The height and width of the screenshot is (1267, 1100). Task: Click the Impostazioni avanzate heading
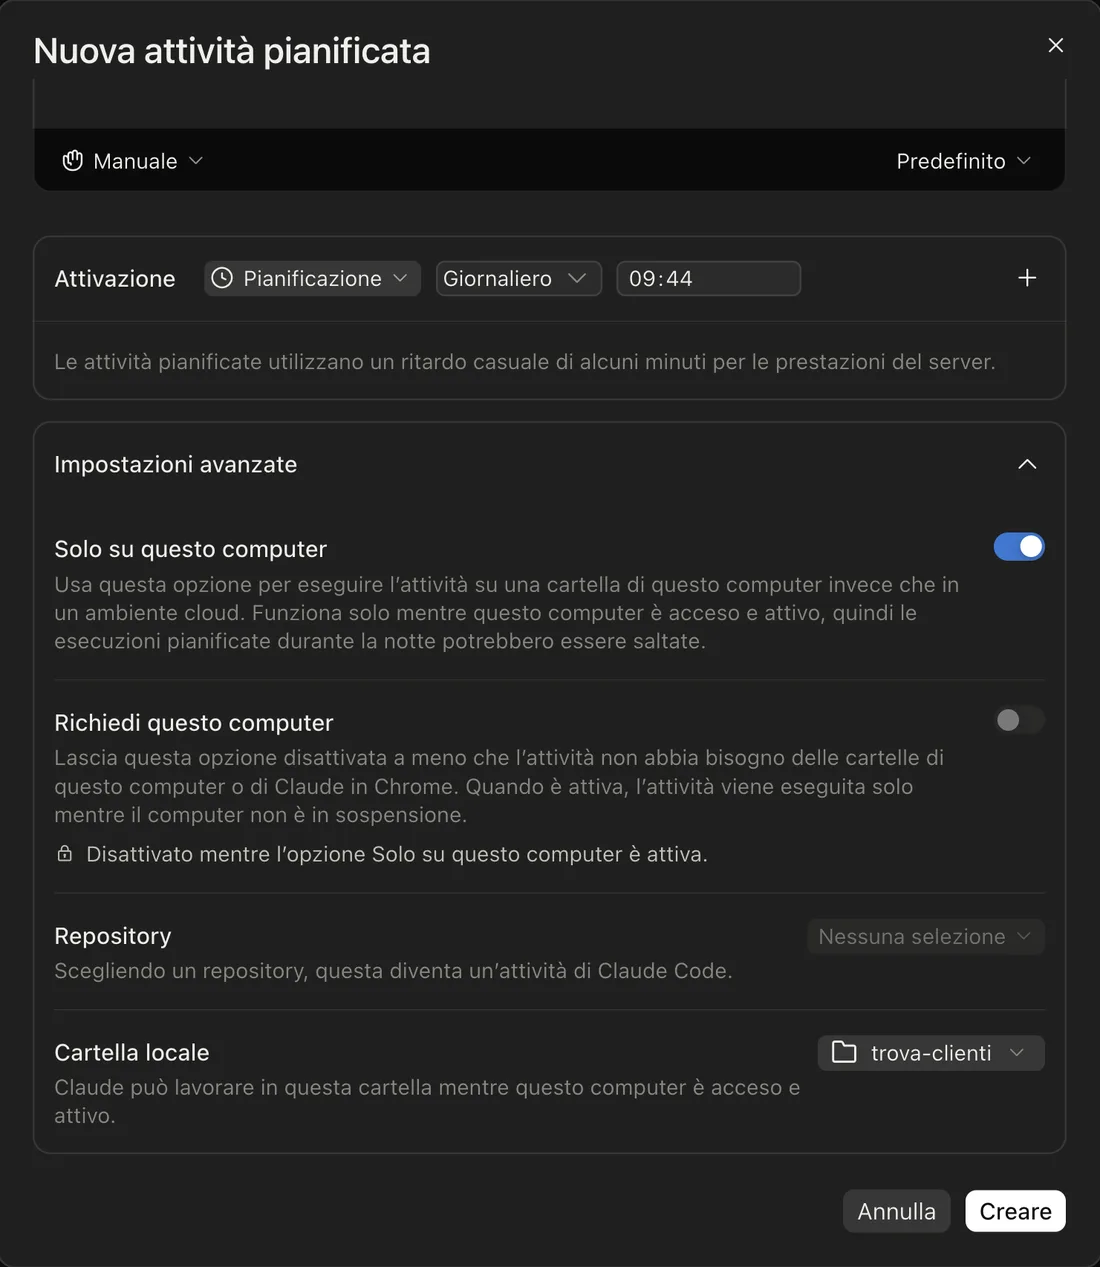[175, 464]
